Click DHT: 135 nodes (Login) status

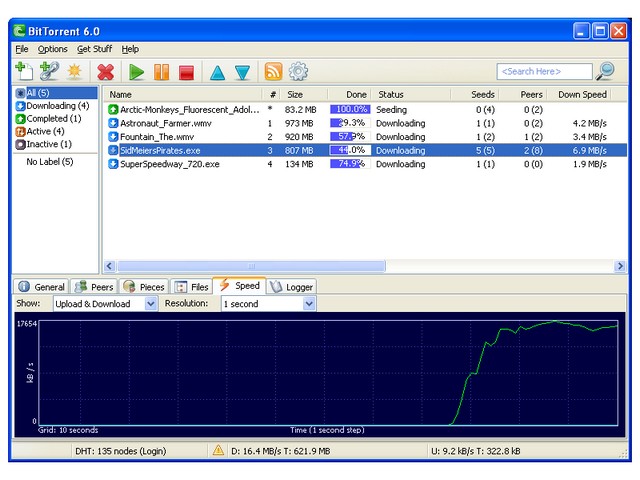pyautogui.click(x=121, y=451)
